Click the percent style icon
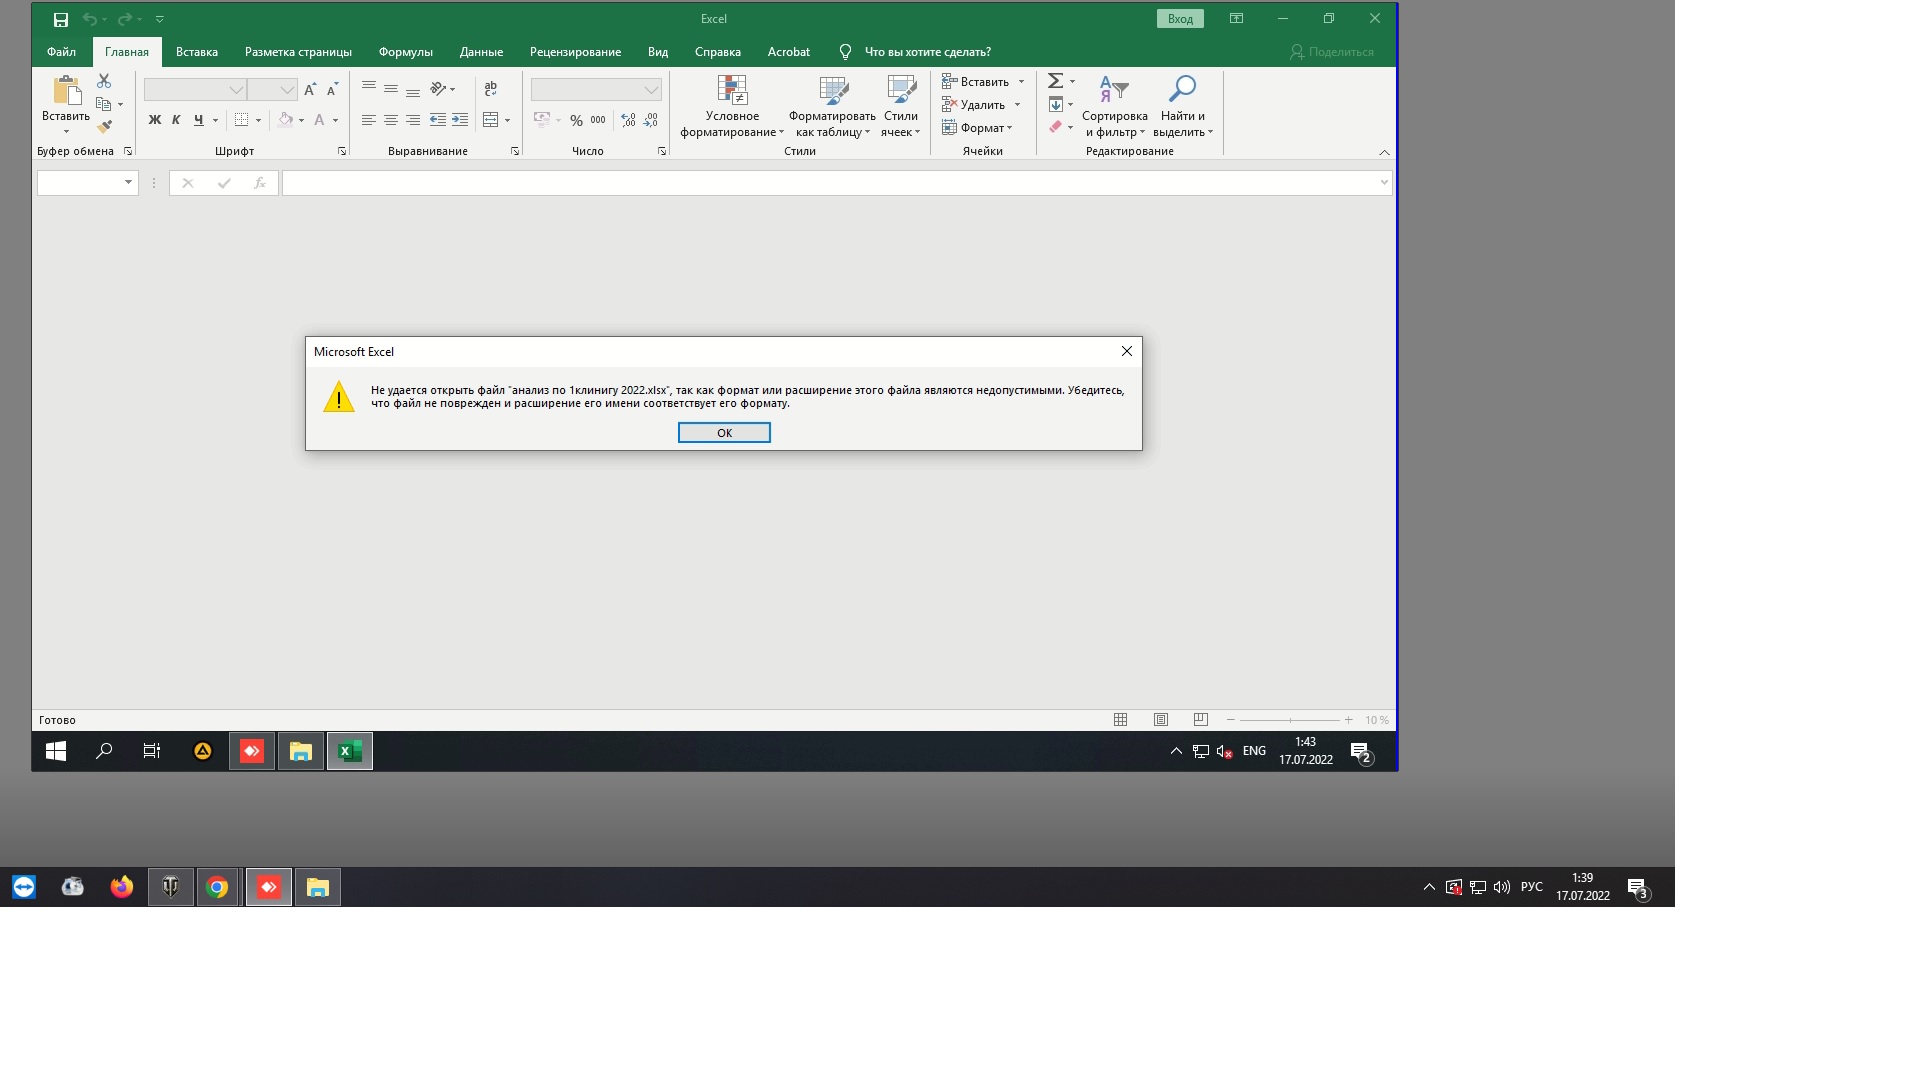1920x1080 pixels. [x=576, y=120]
